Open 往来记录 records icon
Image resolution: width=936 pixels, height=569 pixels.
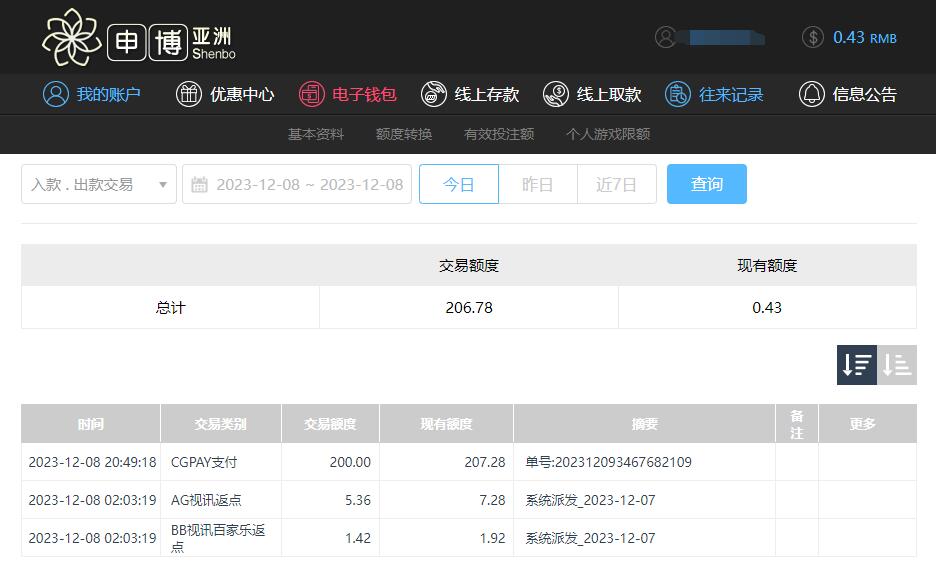[x=678, y=94]
